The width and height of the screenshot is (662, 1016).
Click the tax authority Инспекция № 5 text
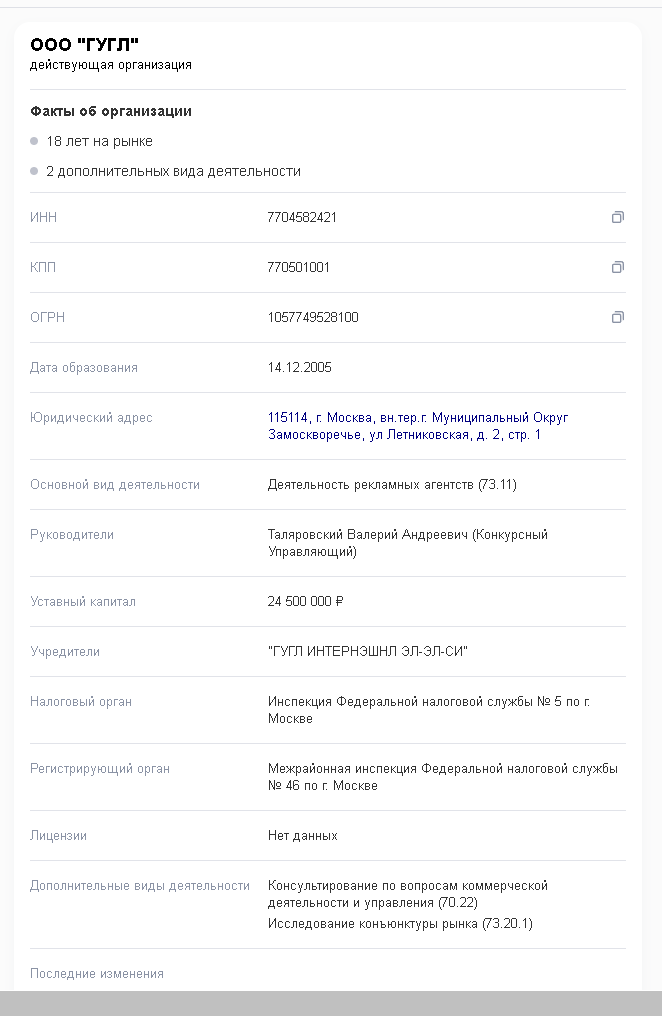coord(429,710)
